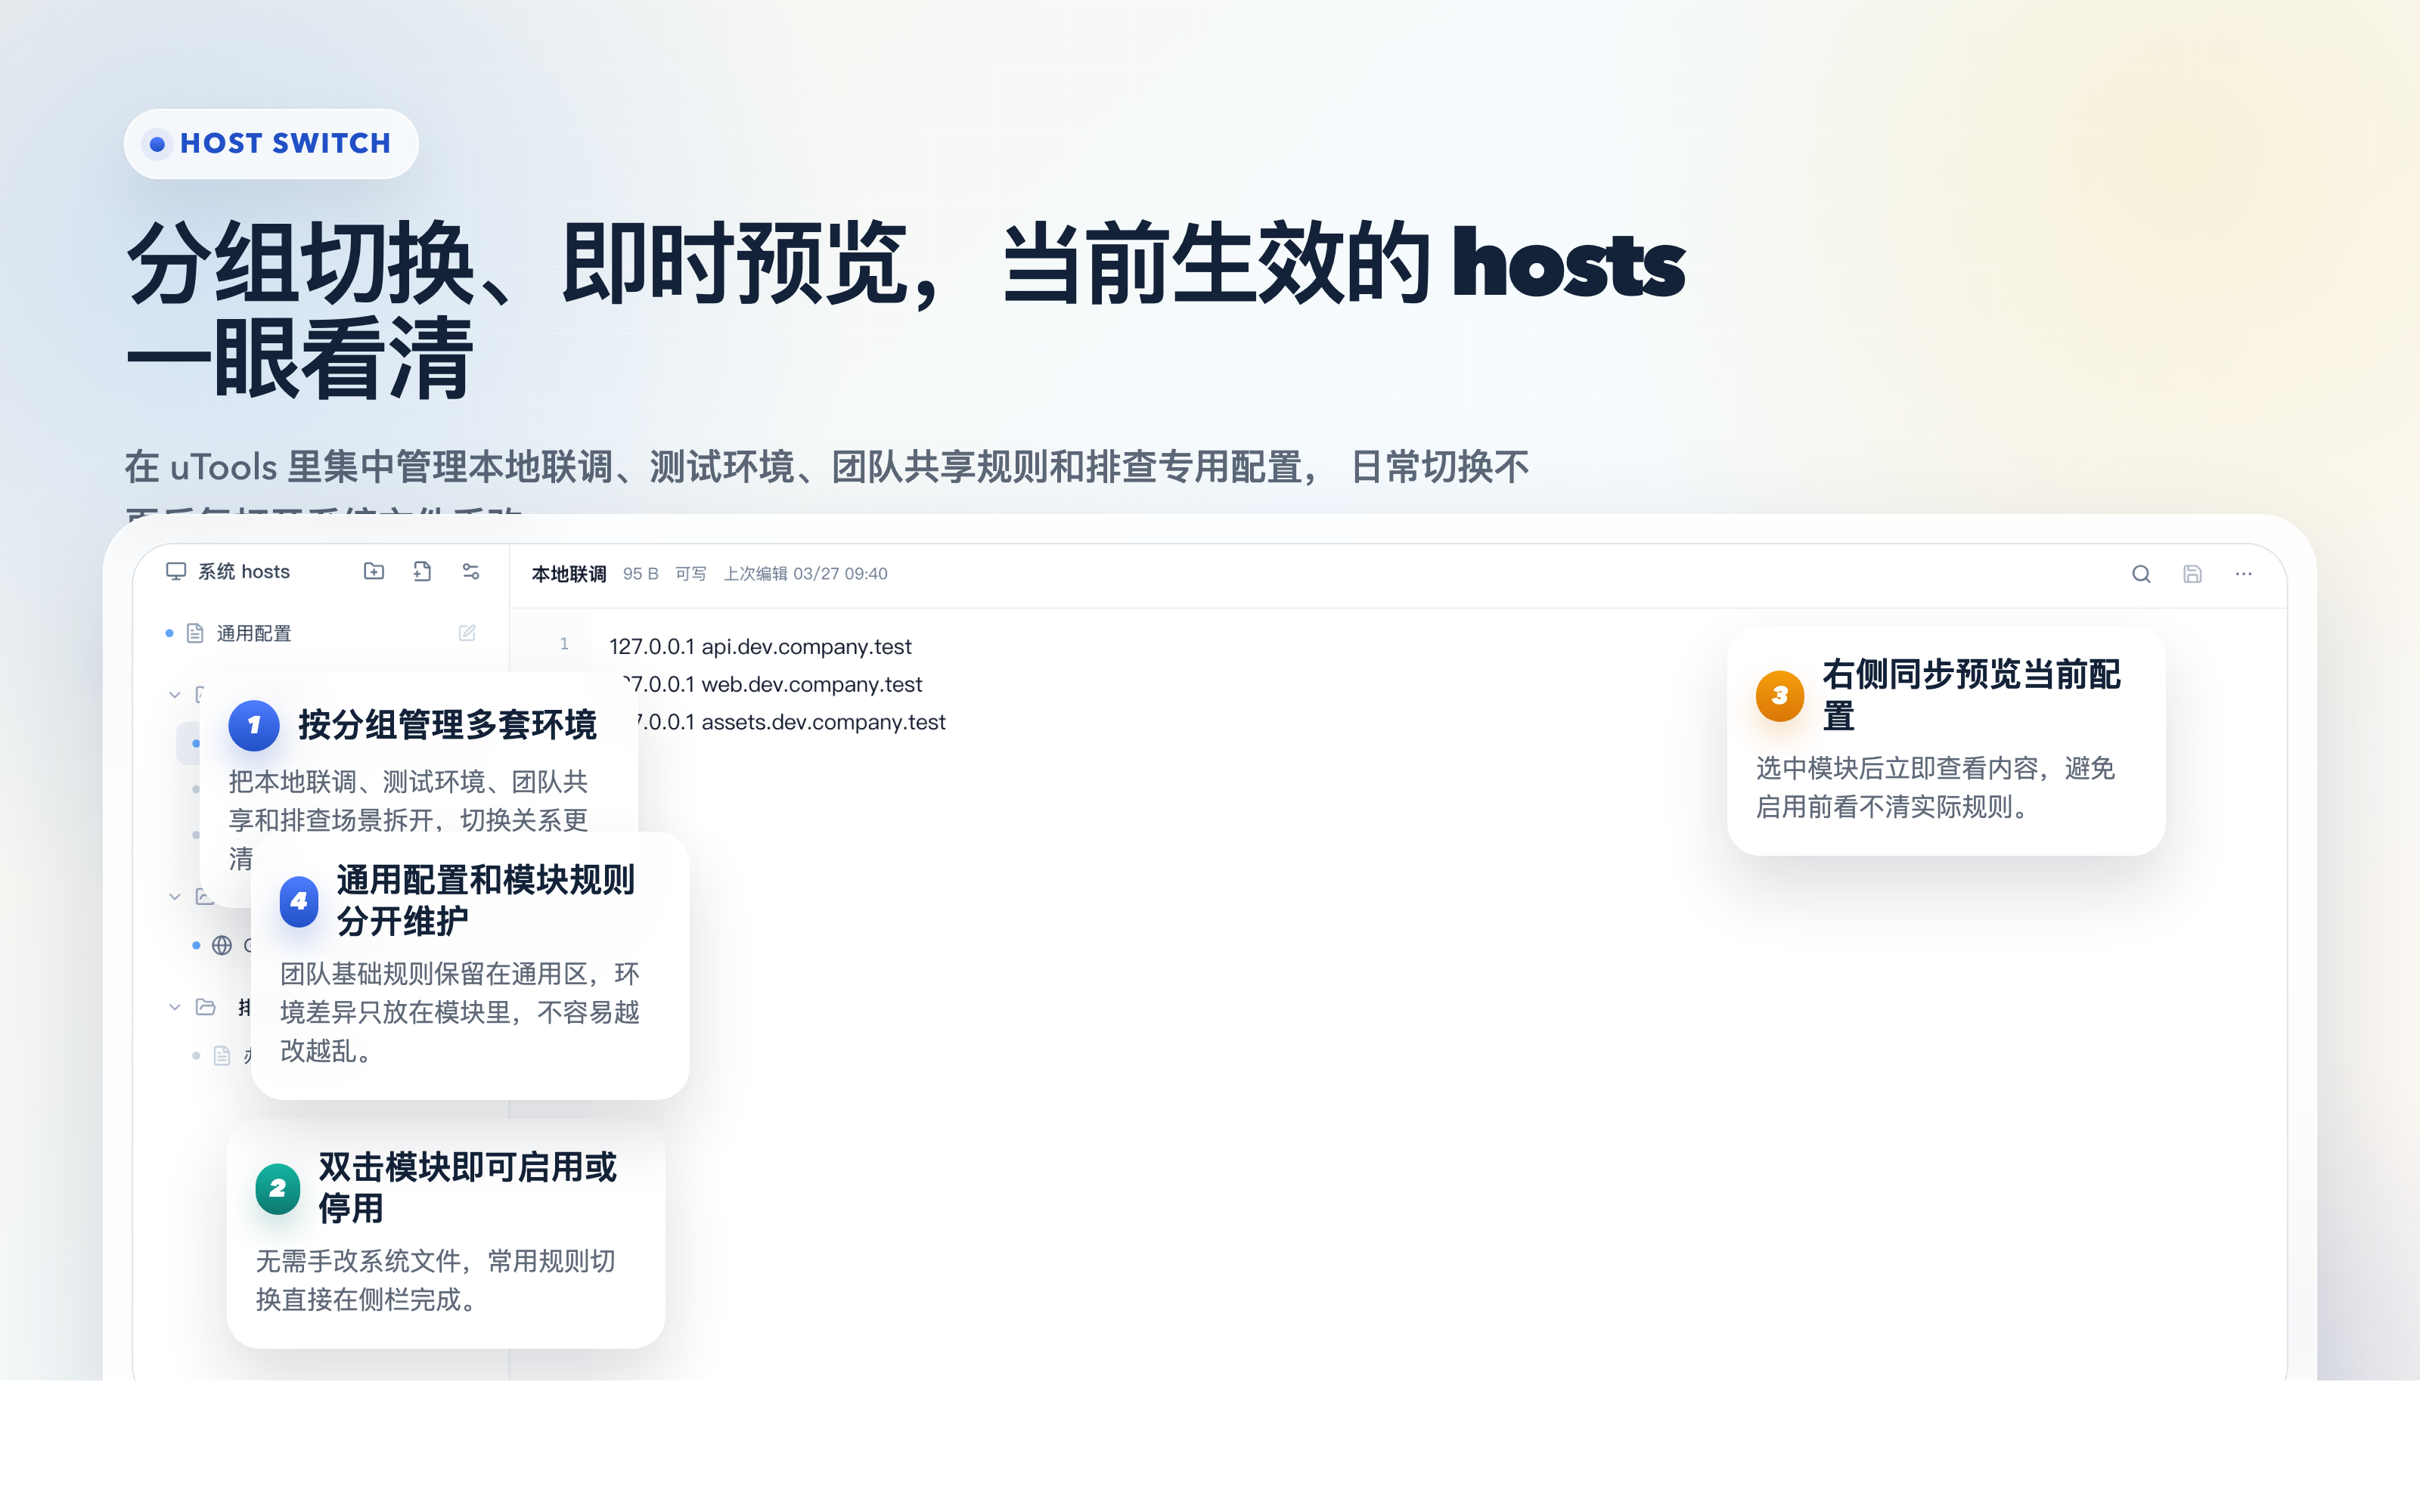This screenshot has height=1512, width=2420.
Task: Click the globe icon module in sidebar tree
Action: click(x=222, y=945)
